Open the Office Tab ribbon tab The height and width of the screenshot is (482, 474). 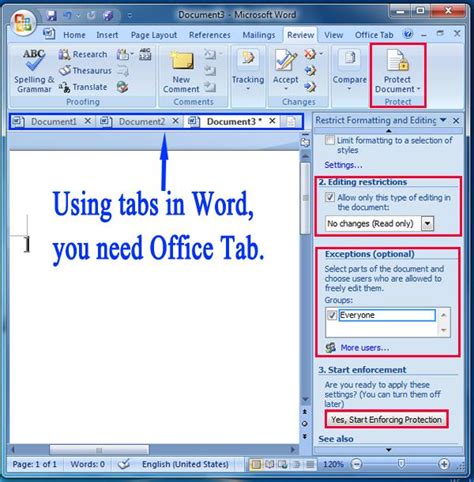[x=374, y=35]
